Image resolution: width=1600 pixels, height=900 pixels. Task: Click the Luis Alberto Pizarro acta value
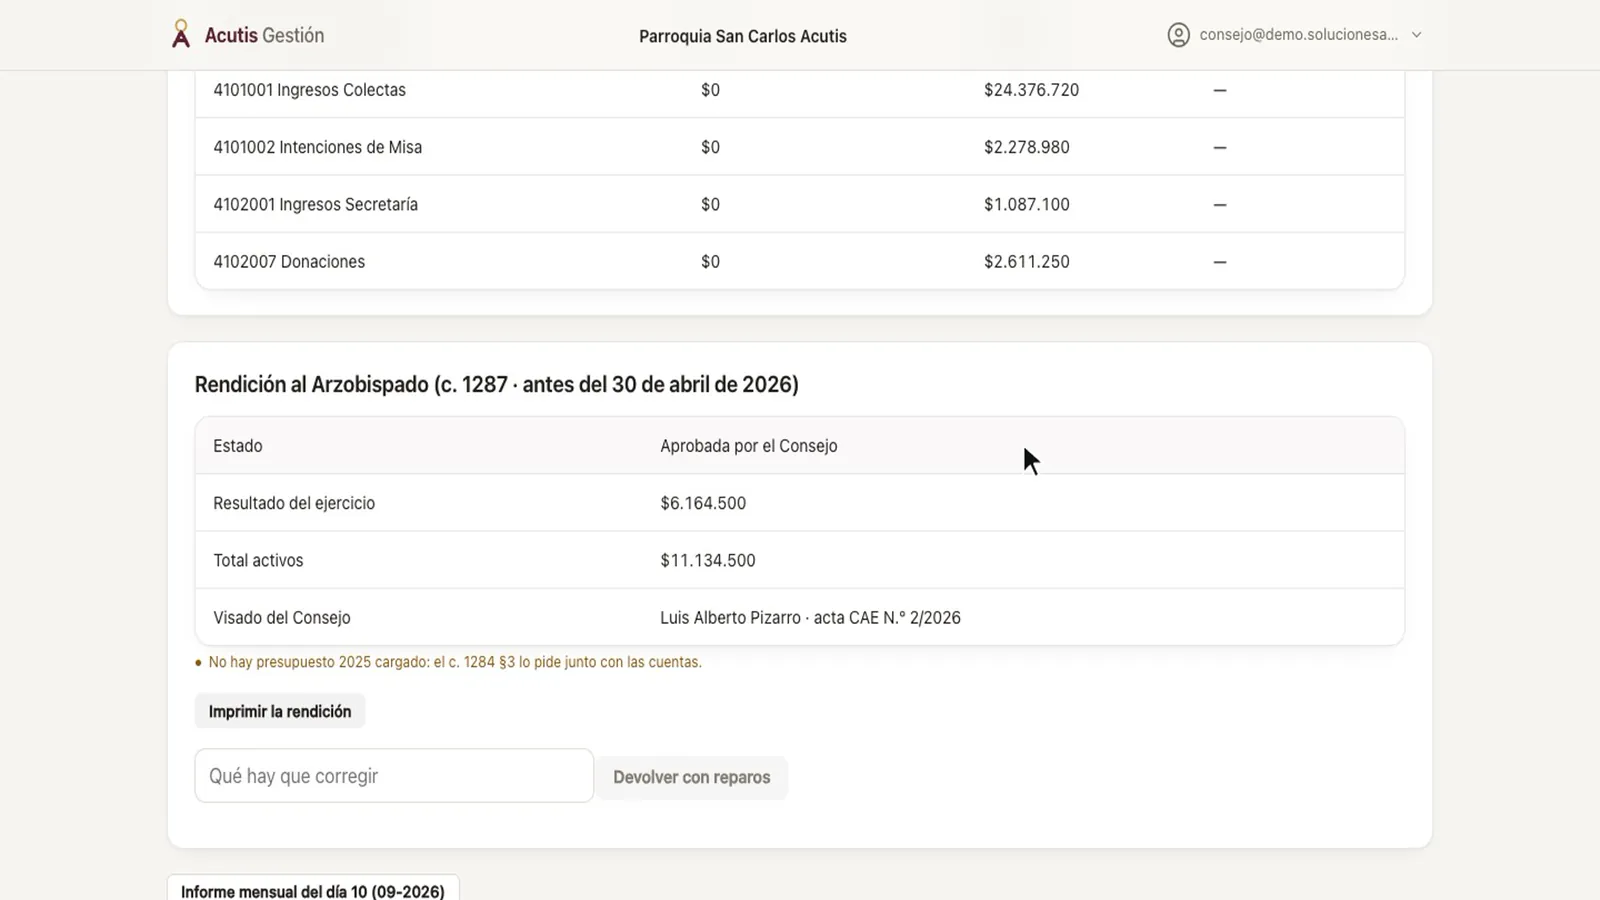point(810,618)
